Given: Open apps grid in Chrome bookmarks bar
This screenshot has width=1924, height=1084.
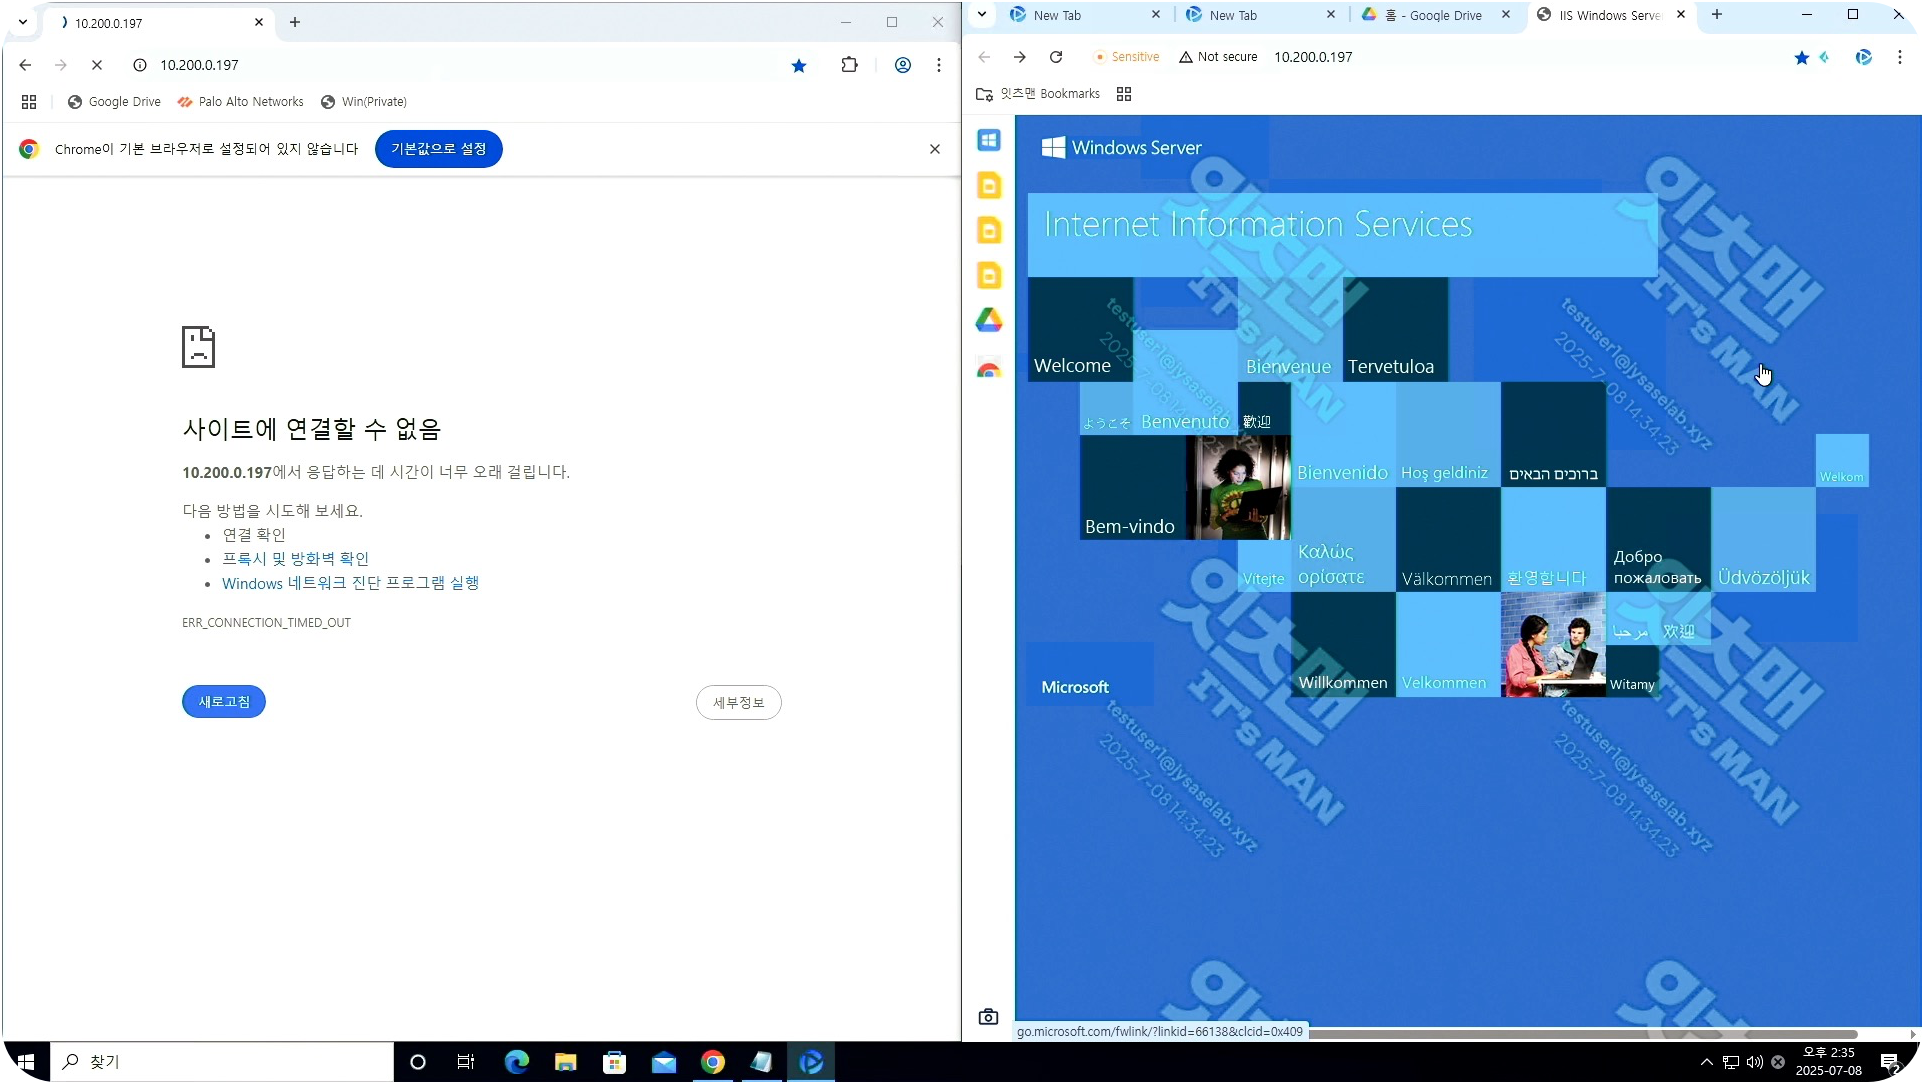Looking at the screenshot, I should click(x=29, y=102).
